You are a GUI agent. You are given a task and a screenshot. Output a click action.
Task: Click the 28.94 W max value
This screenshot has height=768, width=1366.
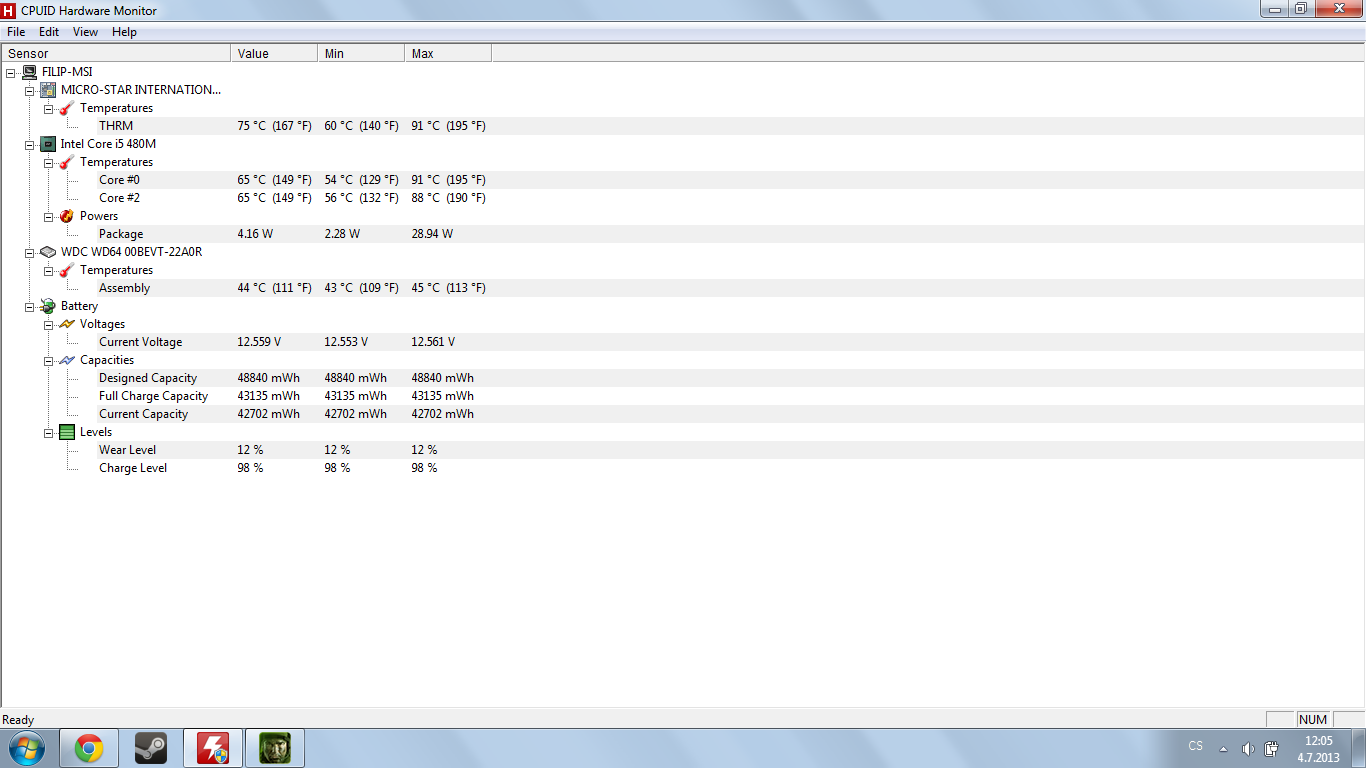coord(432,234)
